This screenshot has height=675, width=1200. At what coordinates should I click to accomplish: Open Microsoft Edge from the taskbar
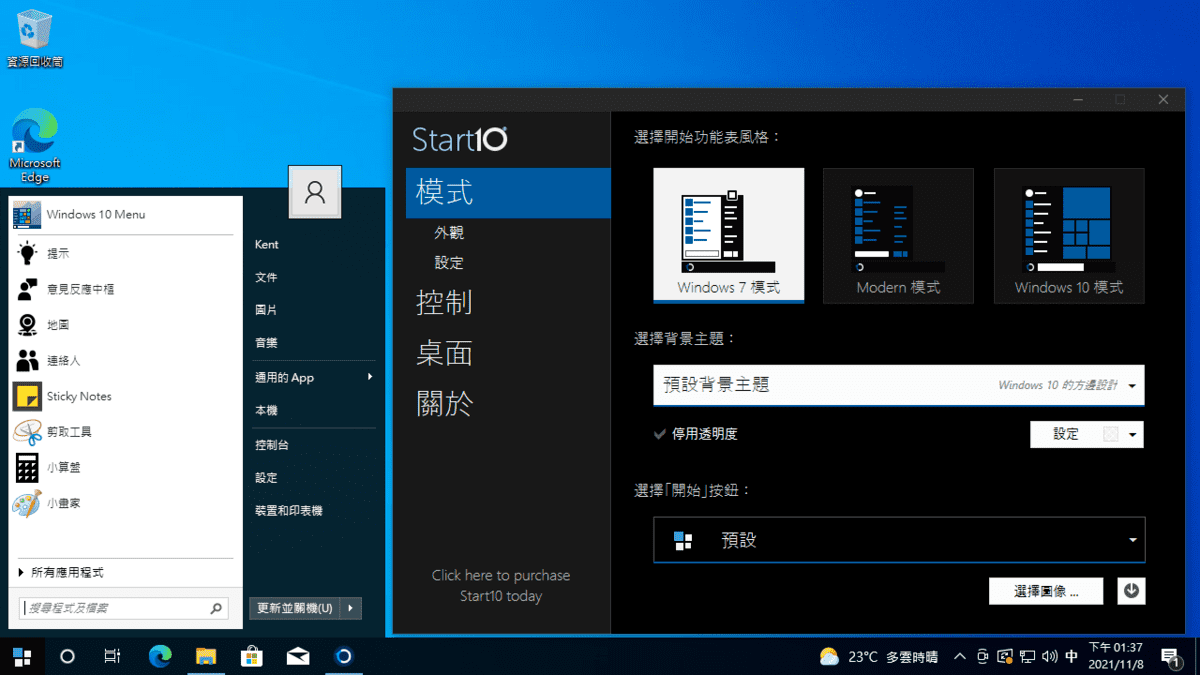pos(159,657)
